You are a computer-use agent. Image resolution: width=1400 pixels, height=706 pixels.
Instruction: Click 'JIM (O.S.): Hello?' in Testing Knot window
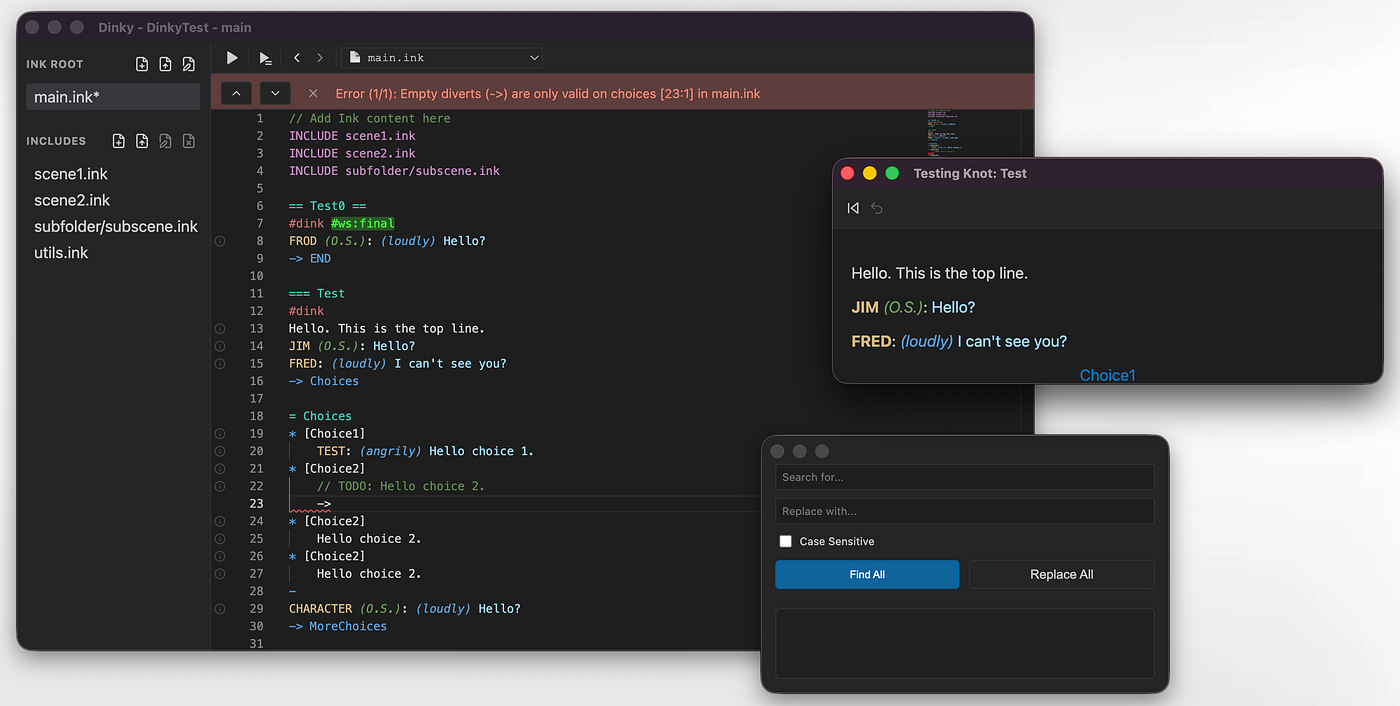(913, 307)
